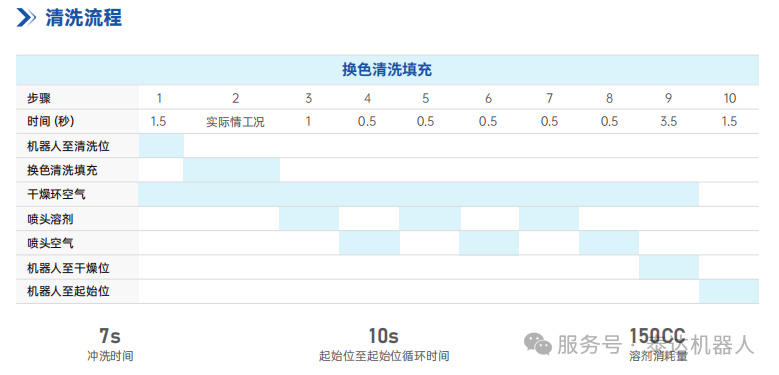779x375 pixels.
Task: Click the 1.5 time value for step 1
Action: click(158, 121)
